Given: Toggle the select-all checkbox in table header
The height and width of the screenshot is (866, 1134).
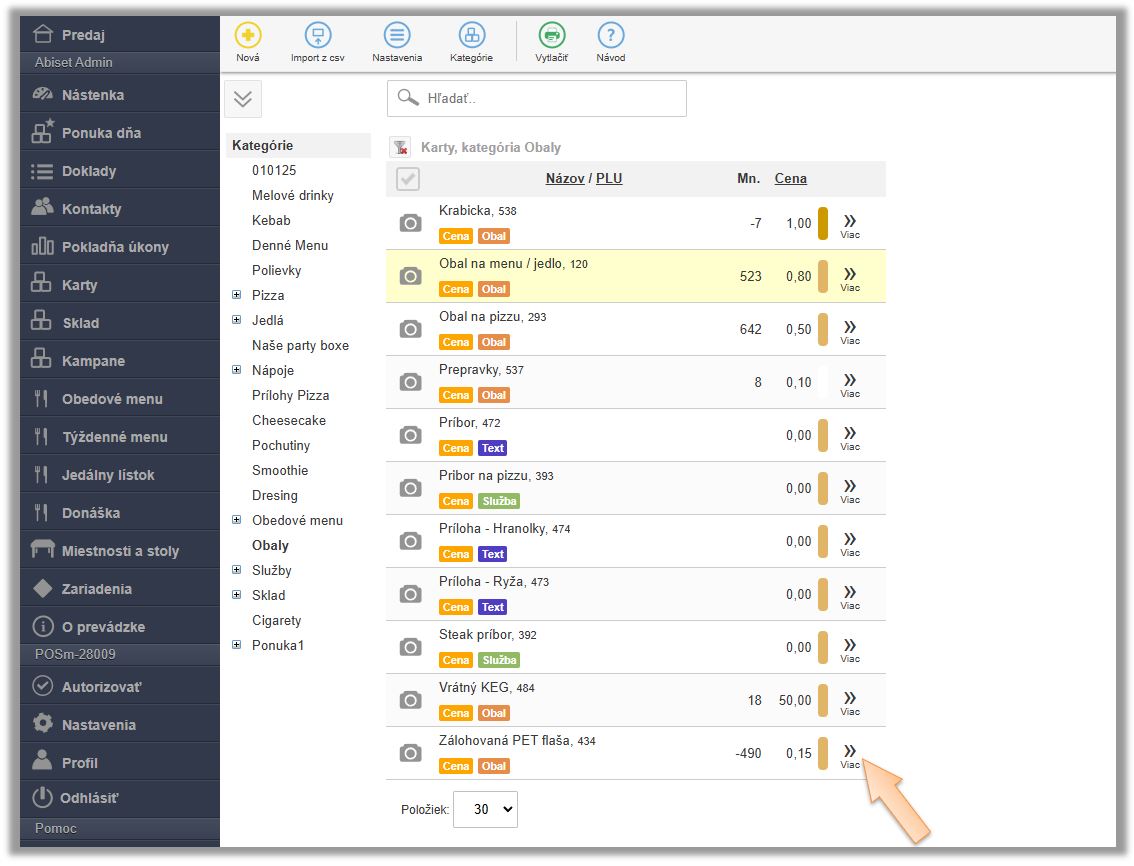Looking at the screenshot, I should point(408,179).
